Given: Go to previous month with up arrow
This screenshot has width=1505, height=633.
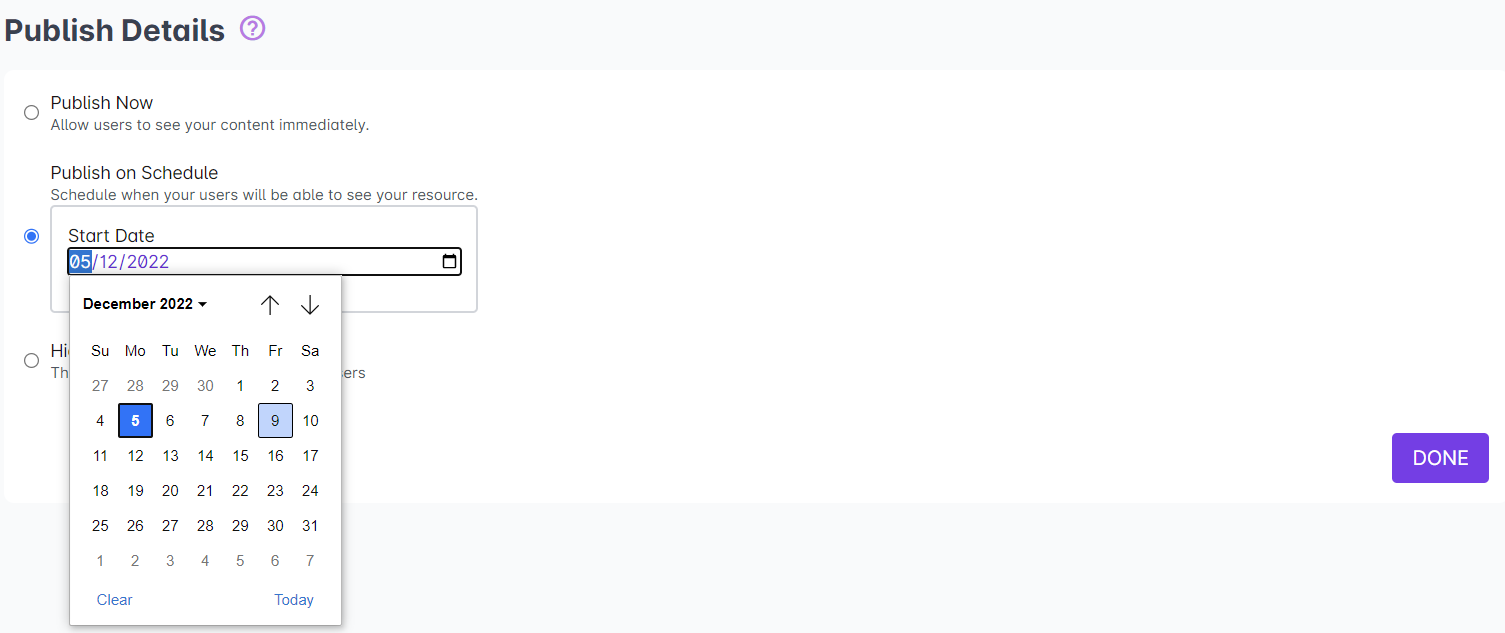Looking at the screenshot, I should [270, 305].
